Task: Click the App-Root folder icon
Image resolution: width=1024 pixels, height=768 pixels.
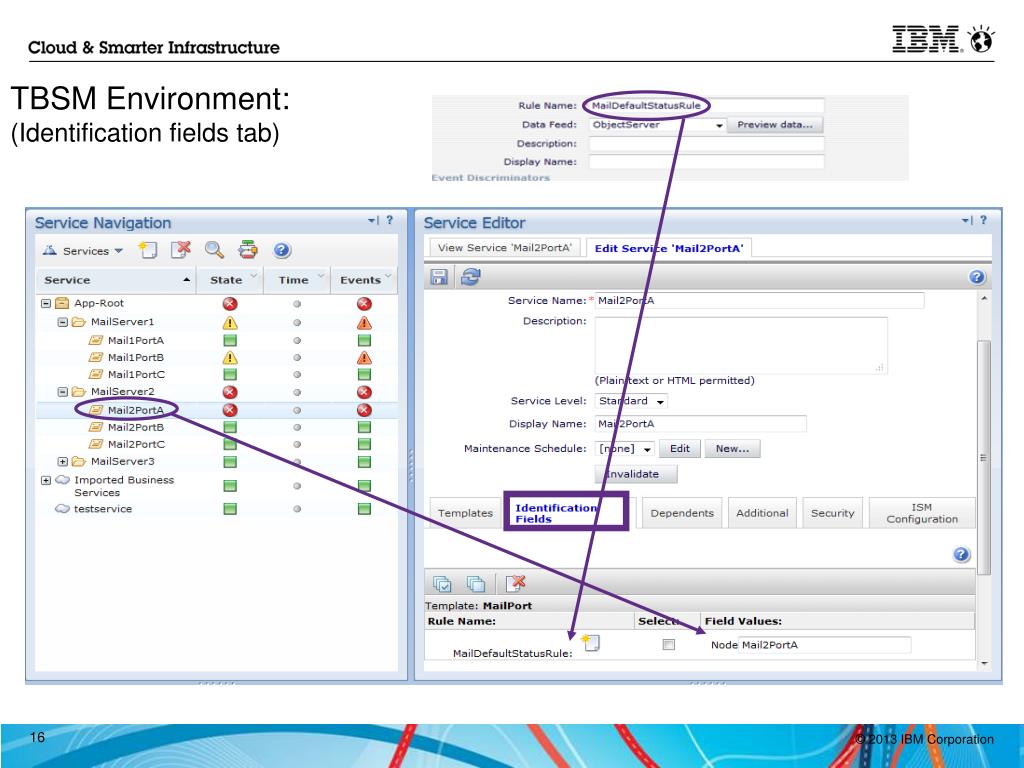Action: click(x=62, y=303)
